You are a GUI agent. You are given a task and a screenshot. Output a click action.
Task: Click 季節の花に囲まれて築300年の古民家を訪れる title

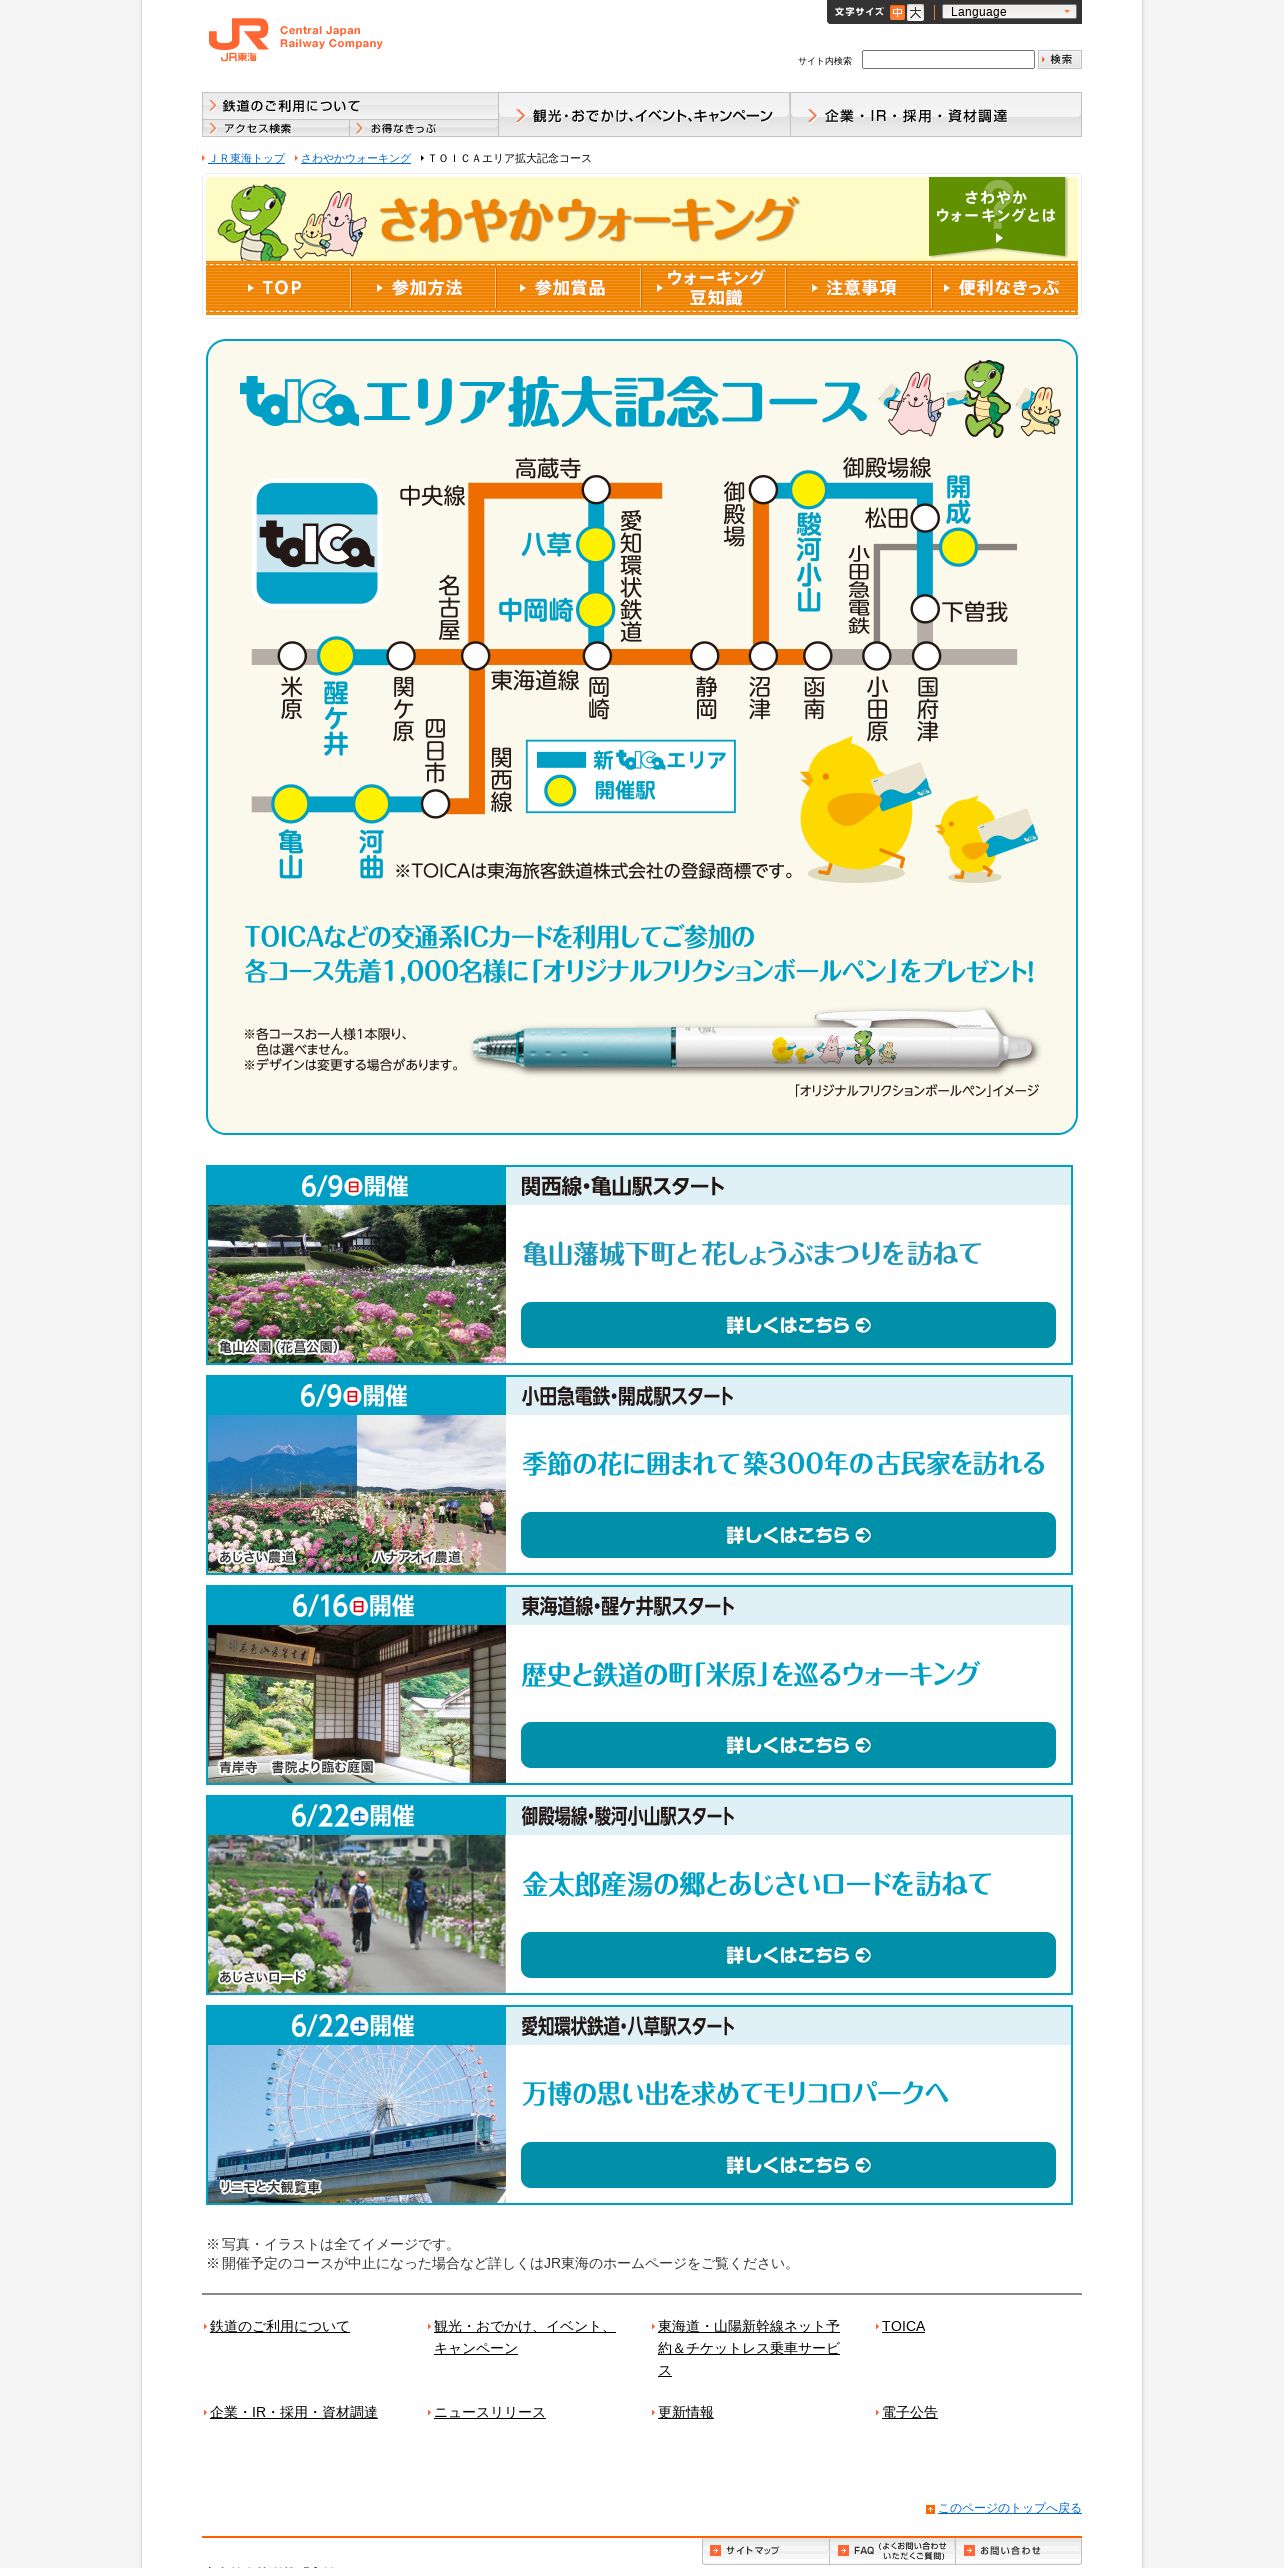pos(783,1464)
